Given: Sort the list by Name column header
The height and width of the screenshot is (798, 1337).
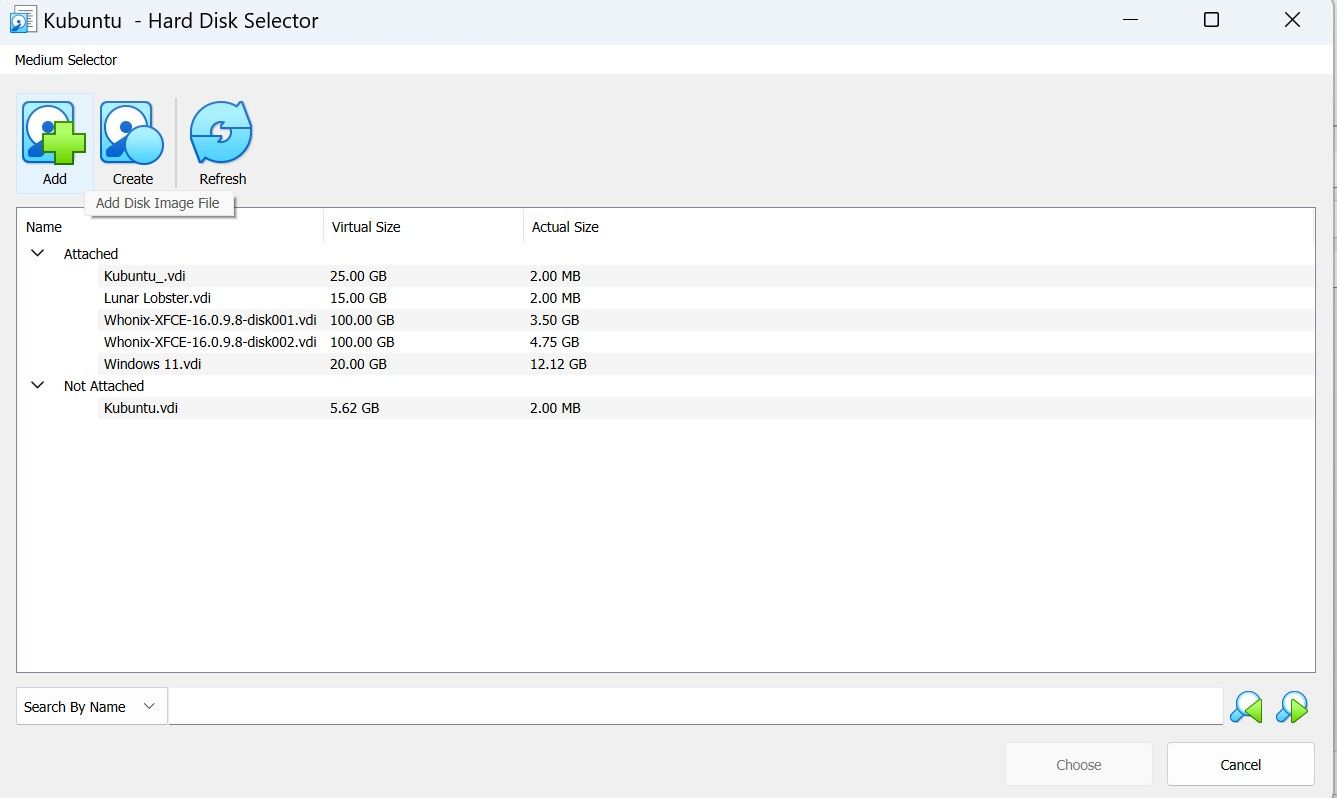Looking at the screenshot, I should pos(44,227).
